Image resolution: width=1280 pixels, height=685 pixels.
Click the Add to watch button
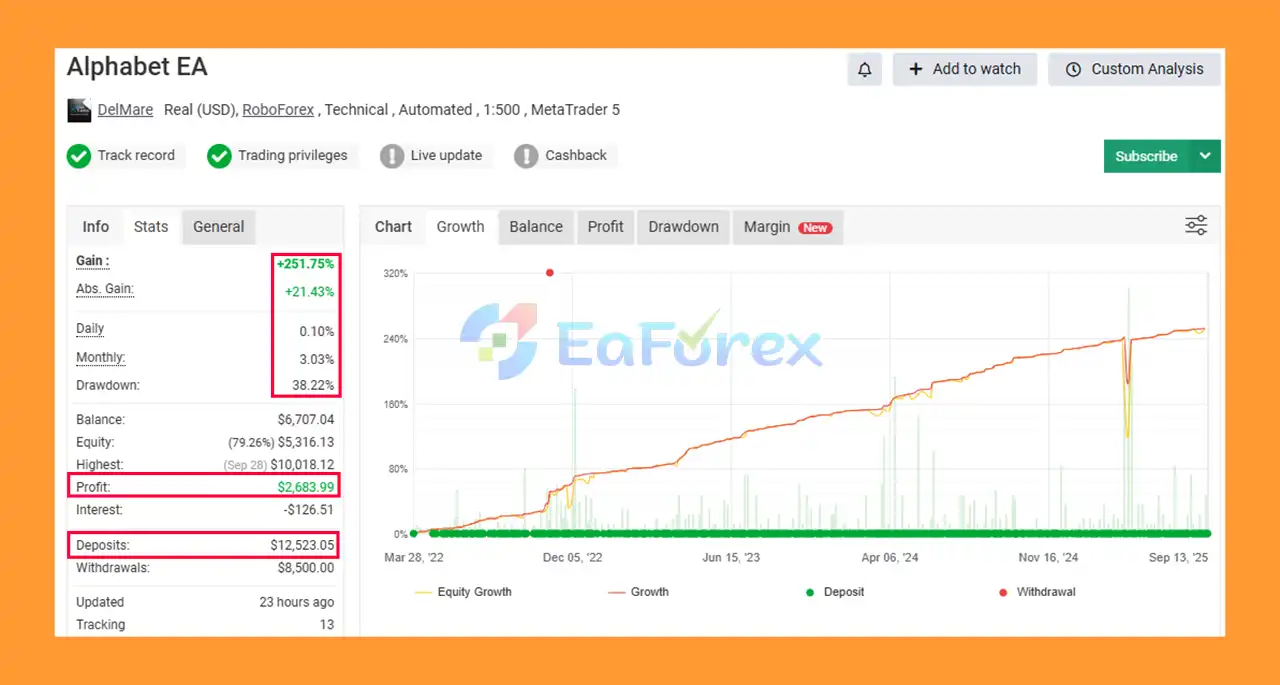click(965, 69)
